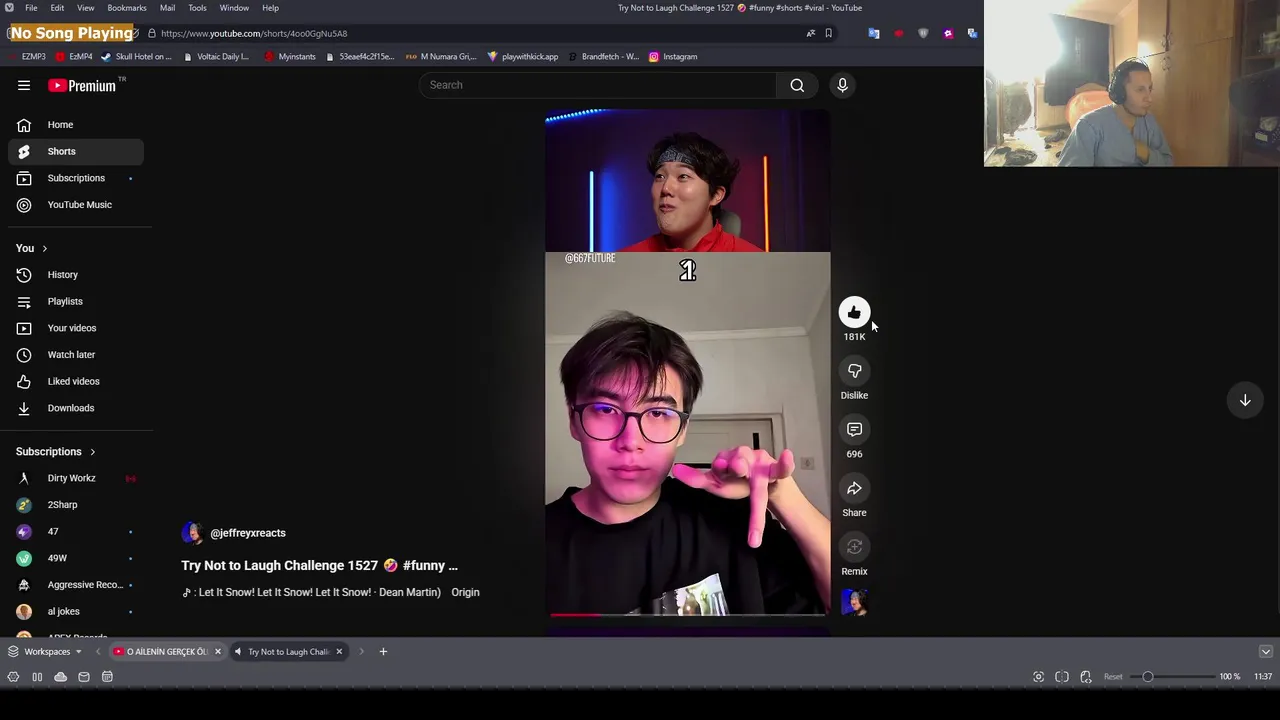
Task: Open the @jeffreyxreacts channel link
Action: click(248, 533)
